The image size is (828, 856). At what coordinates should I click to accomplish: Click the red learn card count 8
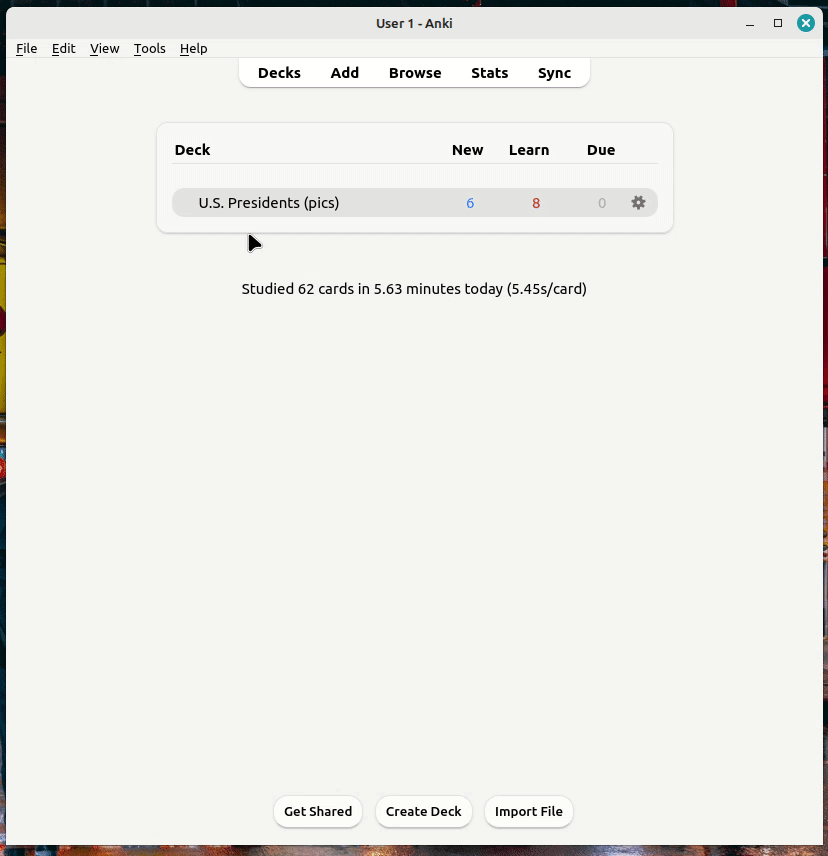pyautogui.click(x=536, y=203)
